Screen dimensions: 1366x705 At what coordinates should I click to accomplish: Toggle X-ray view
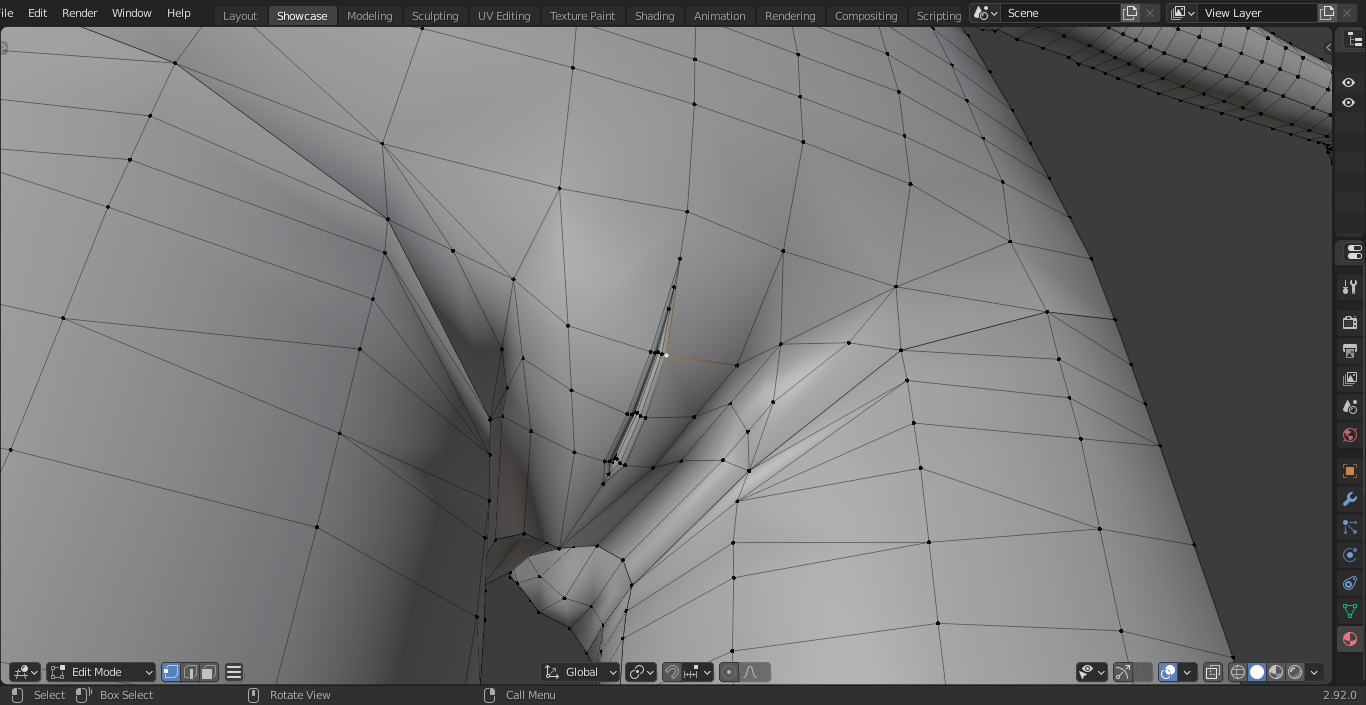tap(1212, 672)
